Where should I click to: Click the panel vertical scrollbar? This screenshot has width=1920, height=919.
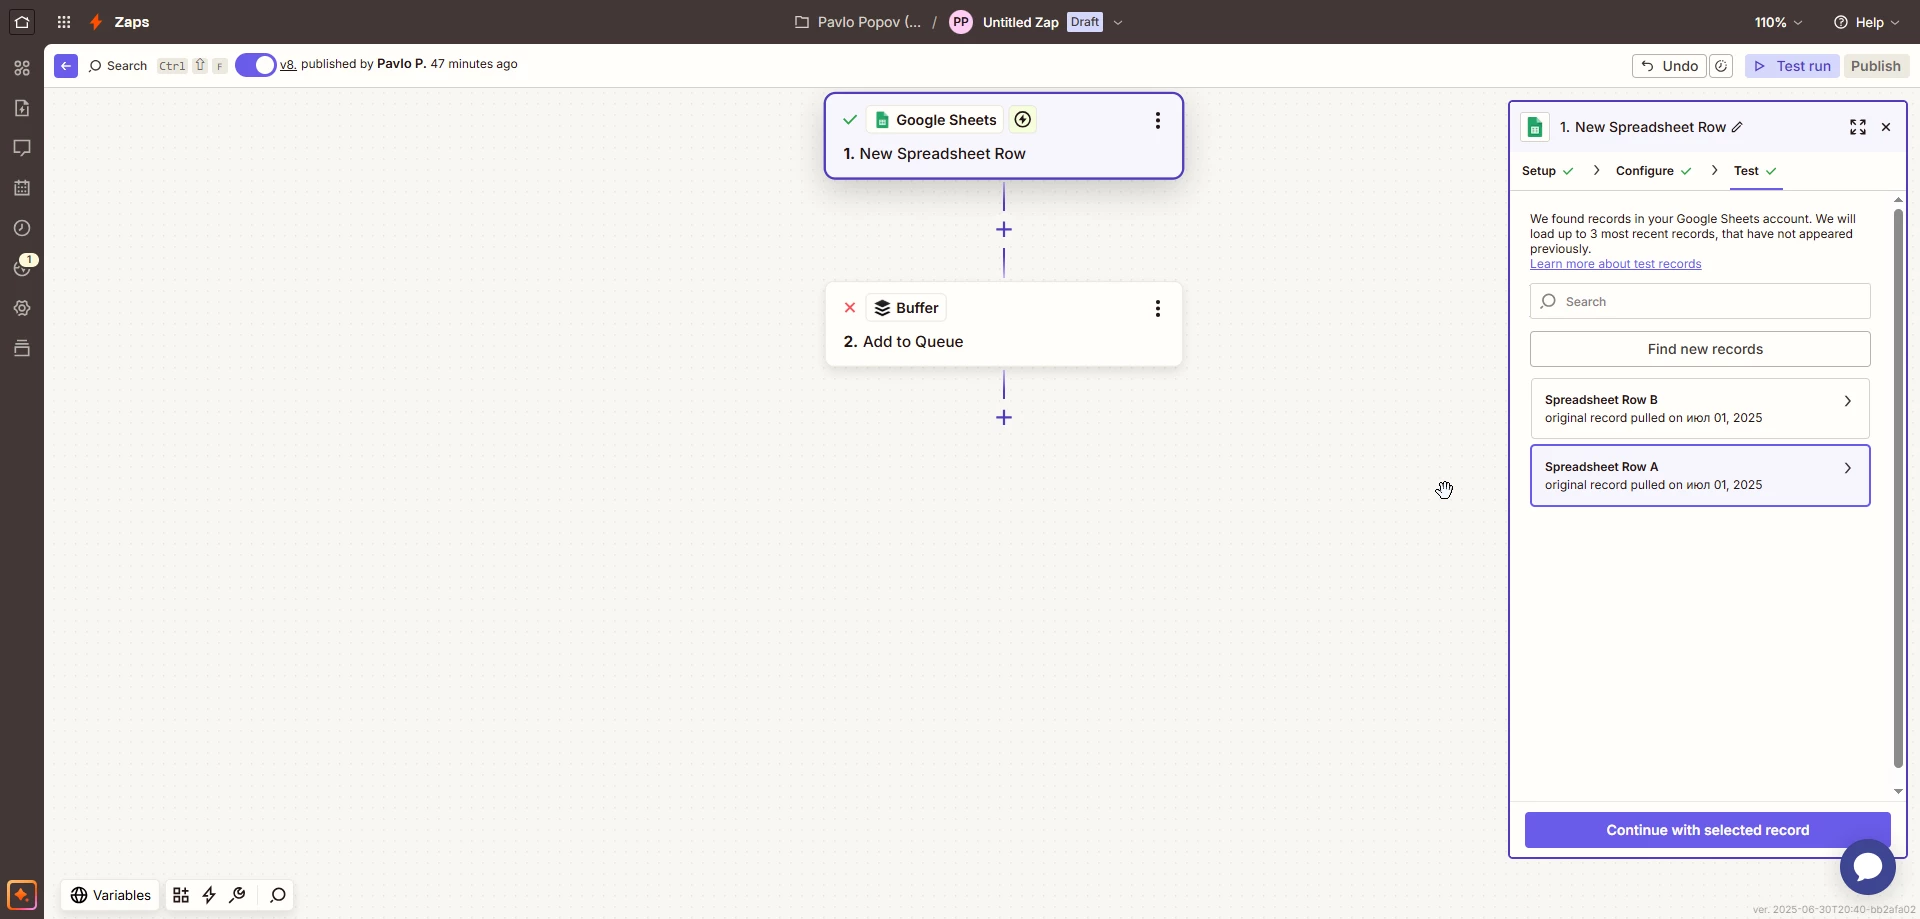pos(1898,488)
